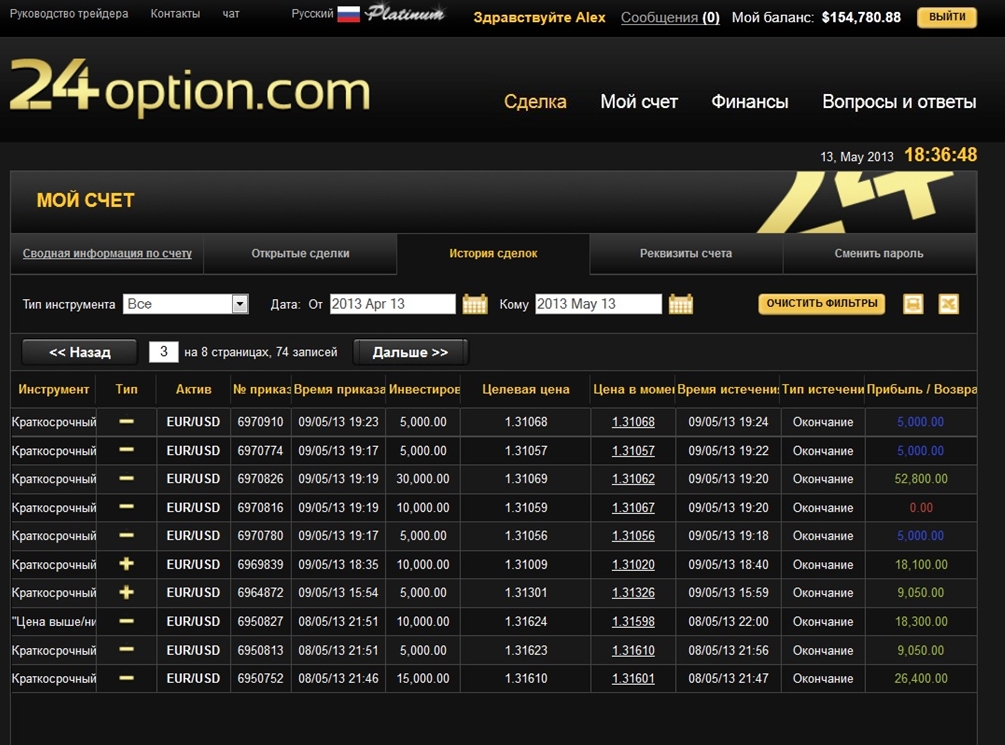This screenshot has width=1005, height=745.
Task: Open price link 1.31067 for order 6970816
Action: coord(633,508)
